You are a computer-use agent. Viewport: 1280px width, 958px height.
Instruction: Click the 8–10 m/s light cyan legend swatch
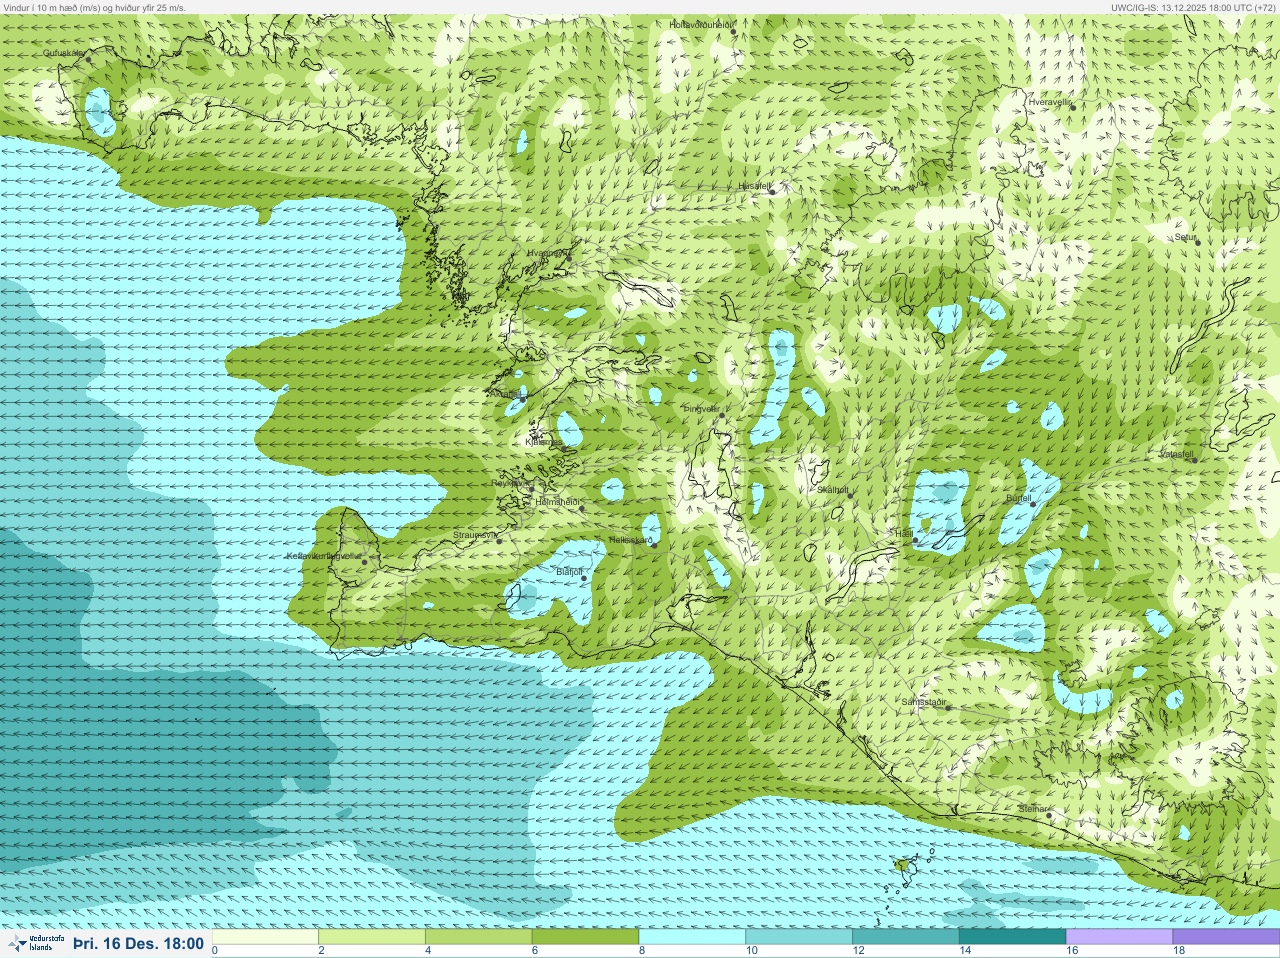click(692, 937)
